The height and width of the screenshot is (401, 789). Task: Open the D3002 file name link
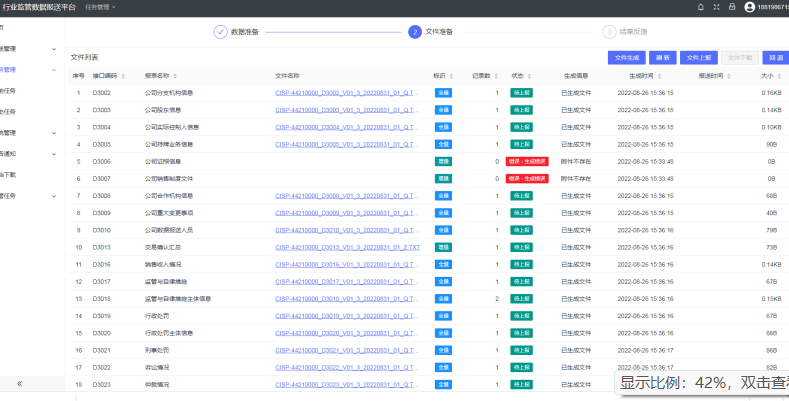[347, 93]
